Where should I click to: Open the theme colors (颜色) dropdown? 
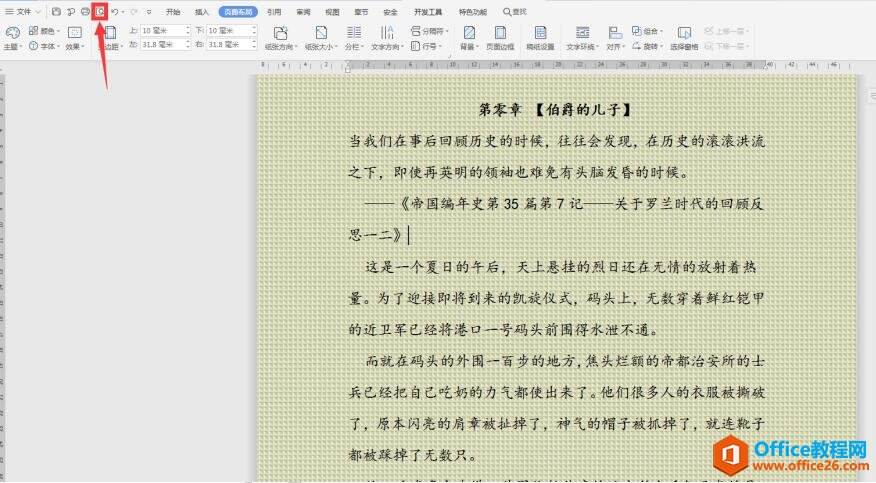43,31
